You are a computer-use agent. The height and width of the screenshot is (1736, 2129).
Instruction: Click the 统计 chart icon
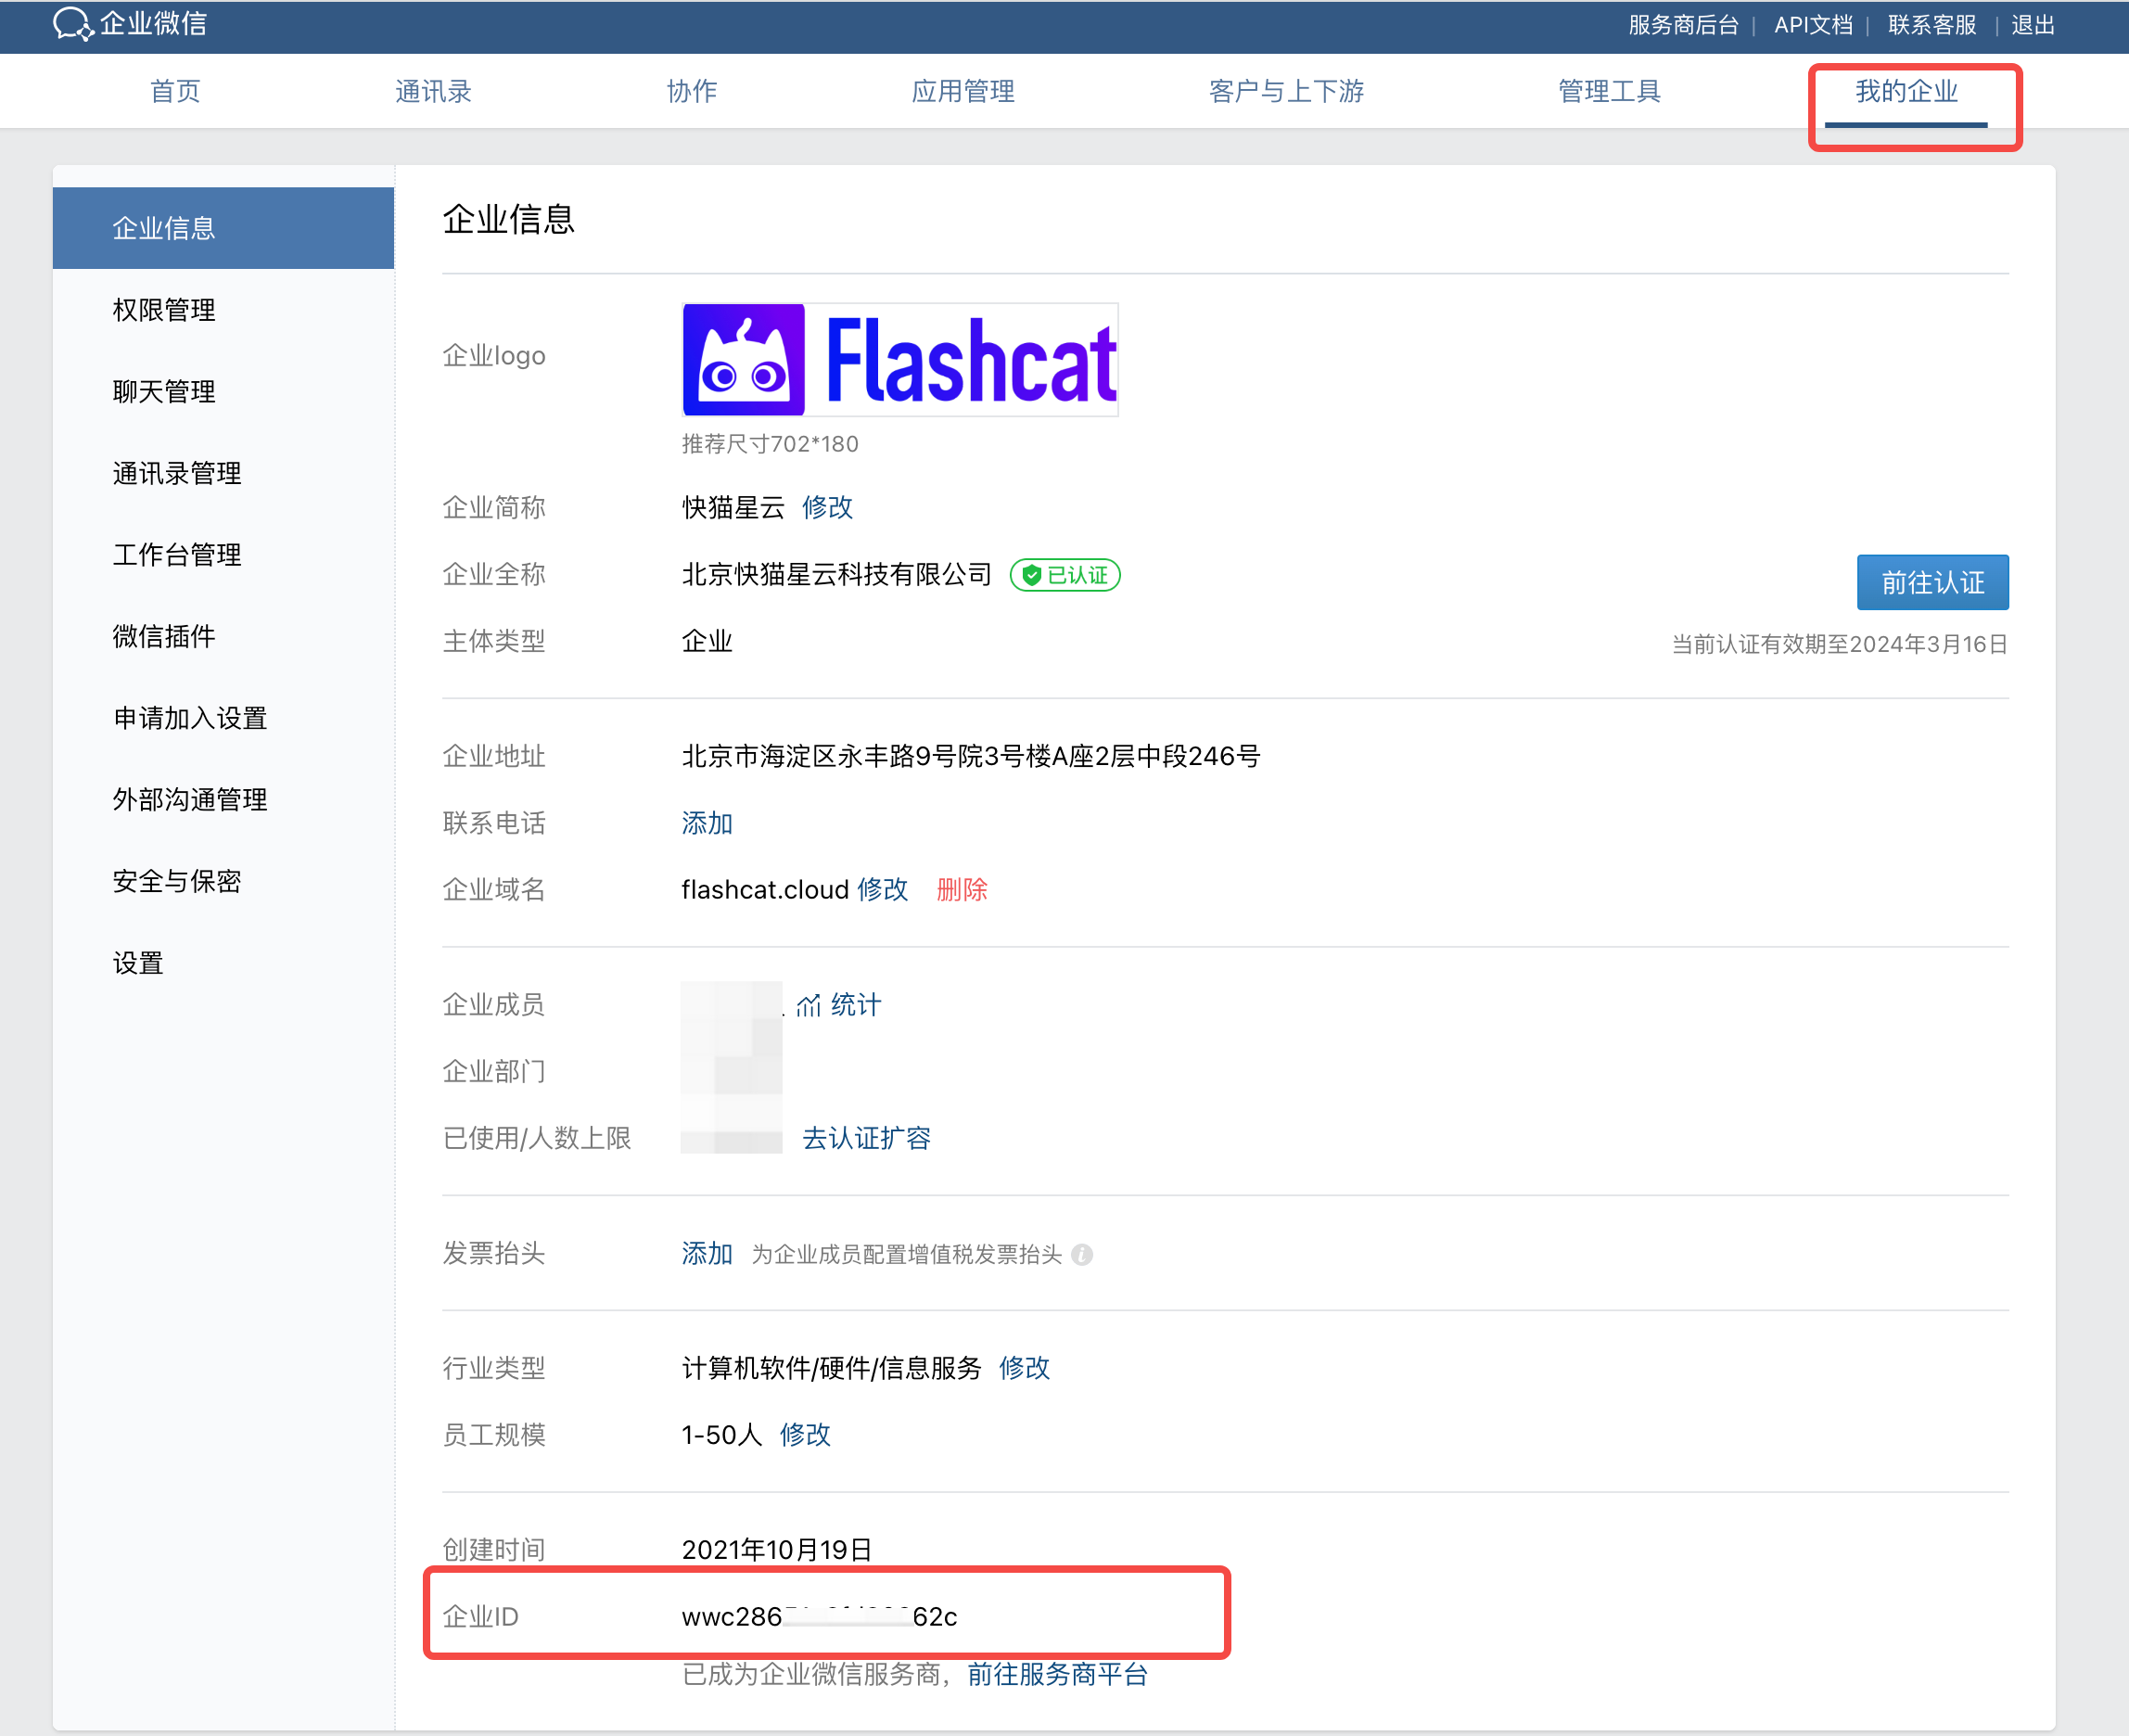coord(808,1005)
